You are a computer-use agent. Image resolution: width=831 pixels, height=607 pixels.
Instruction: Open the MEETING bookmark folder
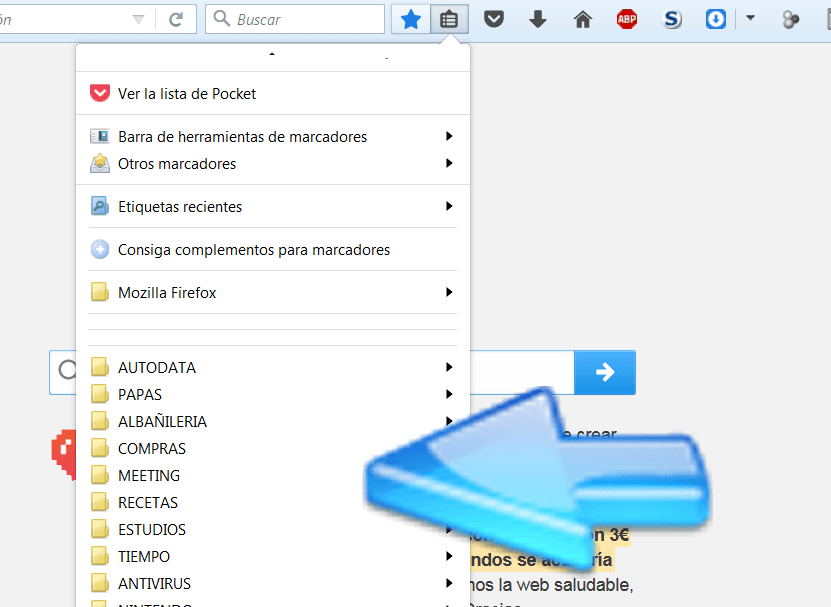[273, 475]
